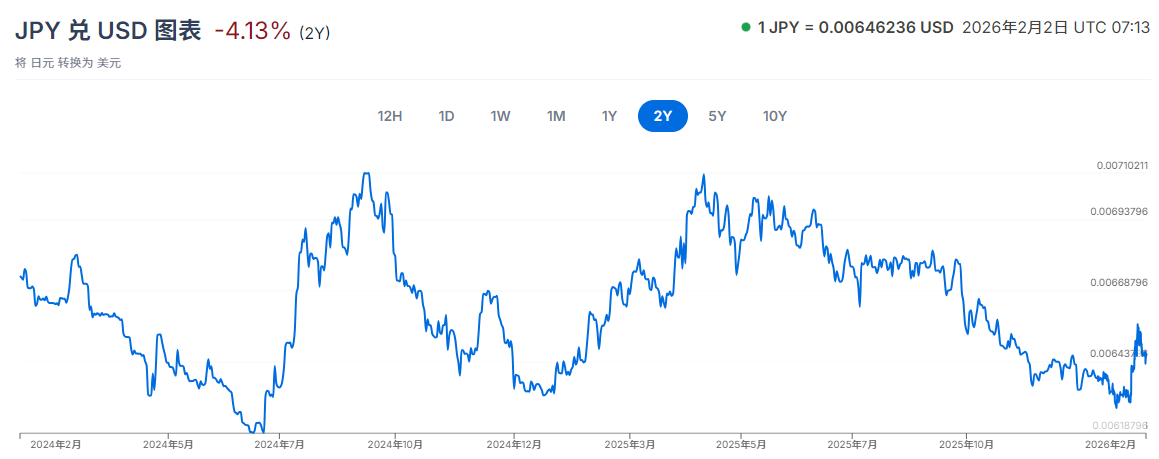Click the 2026年2月2日 UTC timestamp
This screenshot has width=1159, height=459.
[x=1054, y=27]
